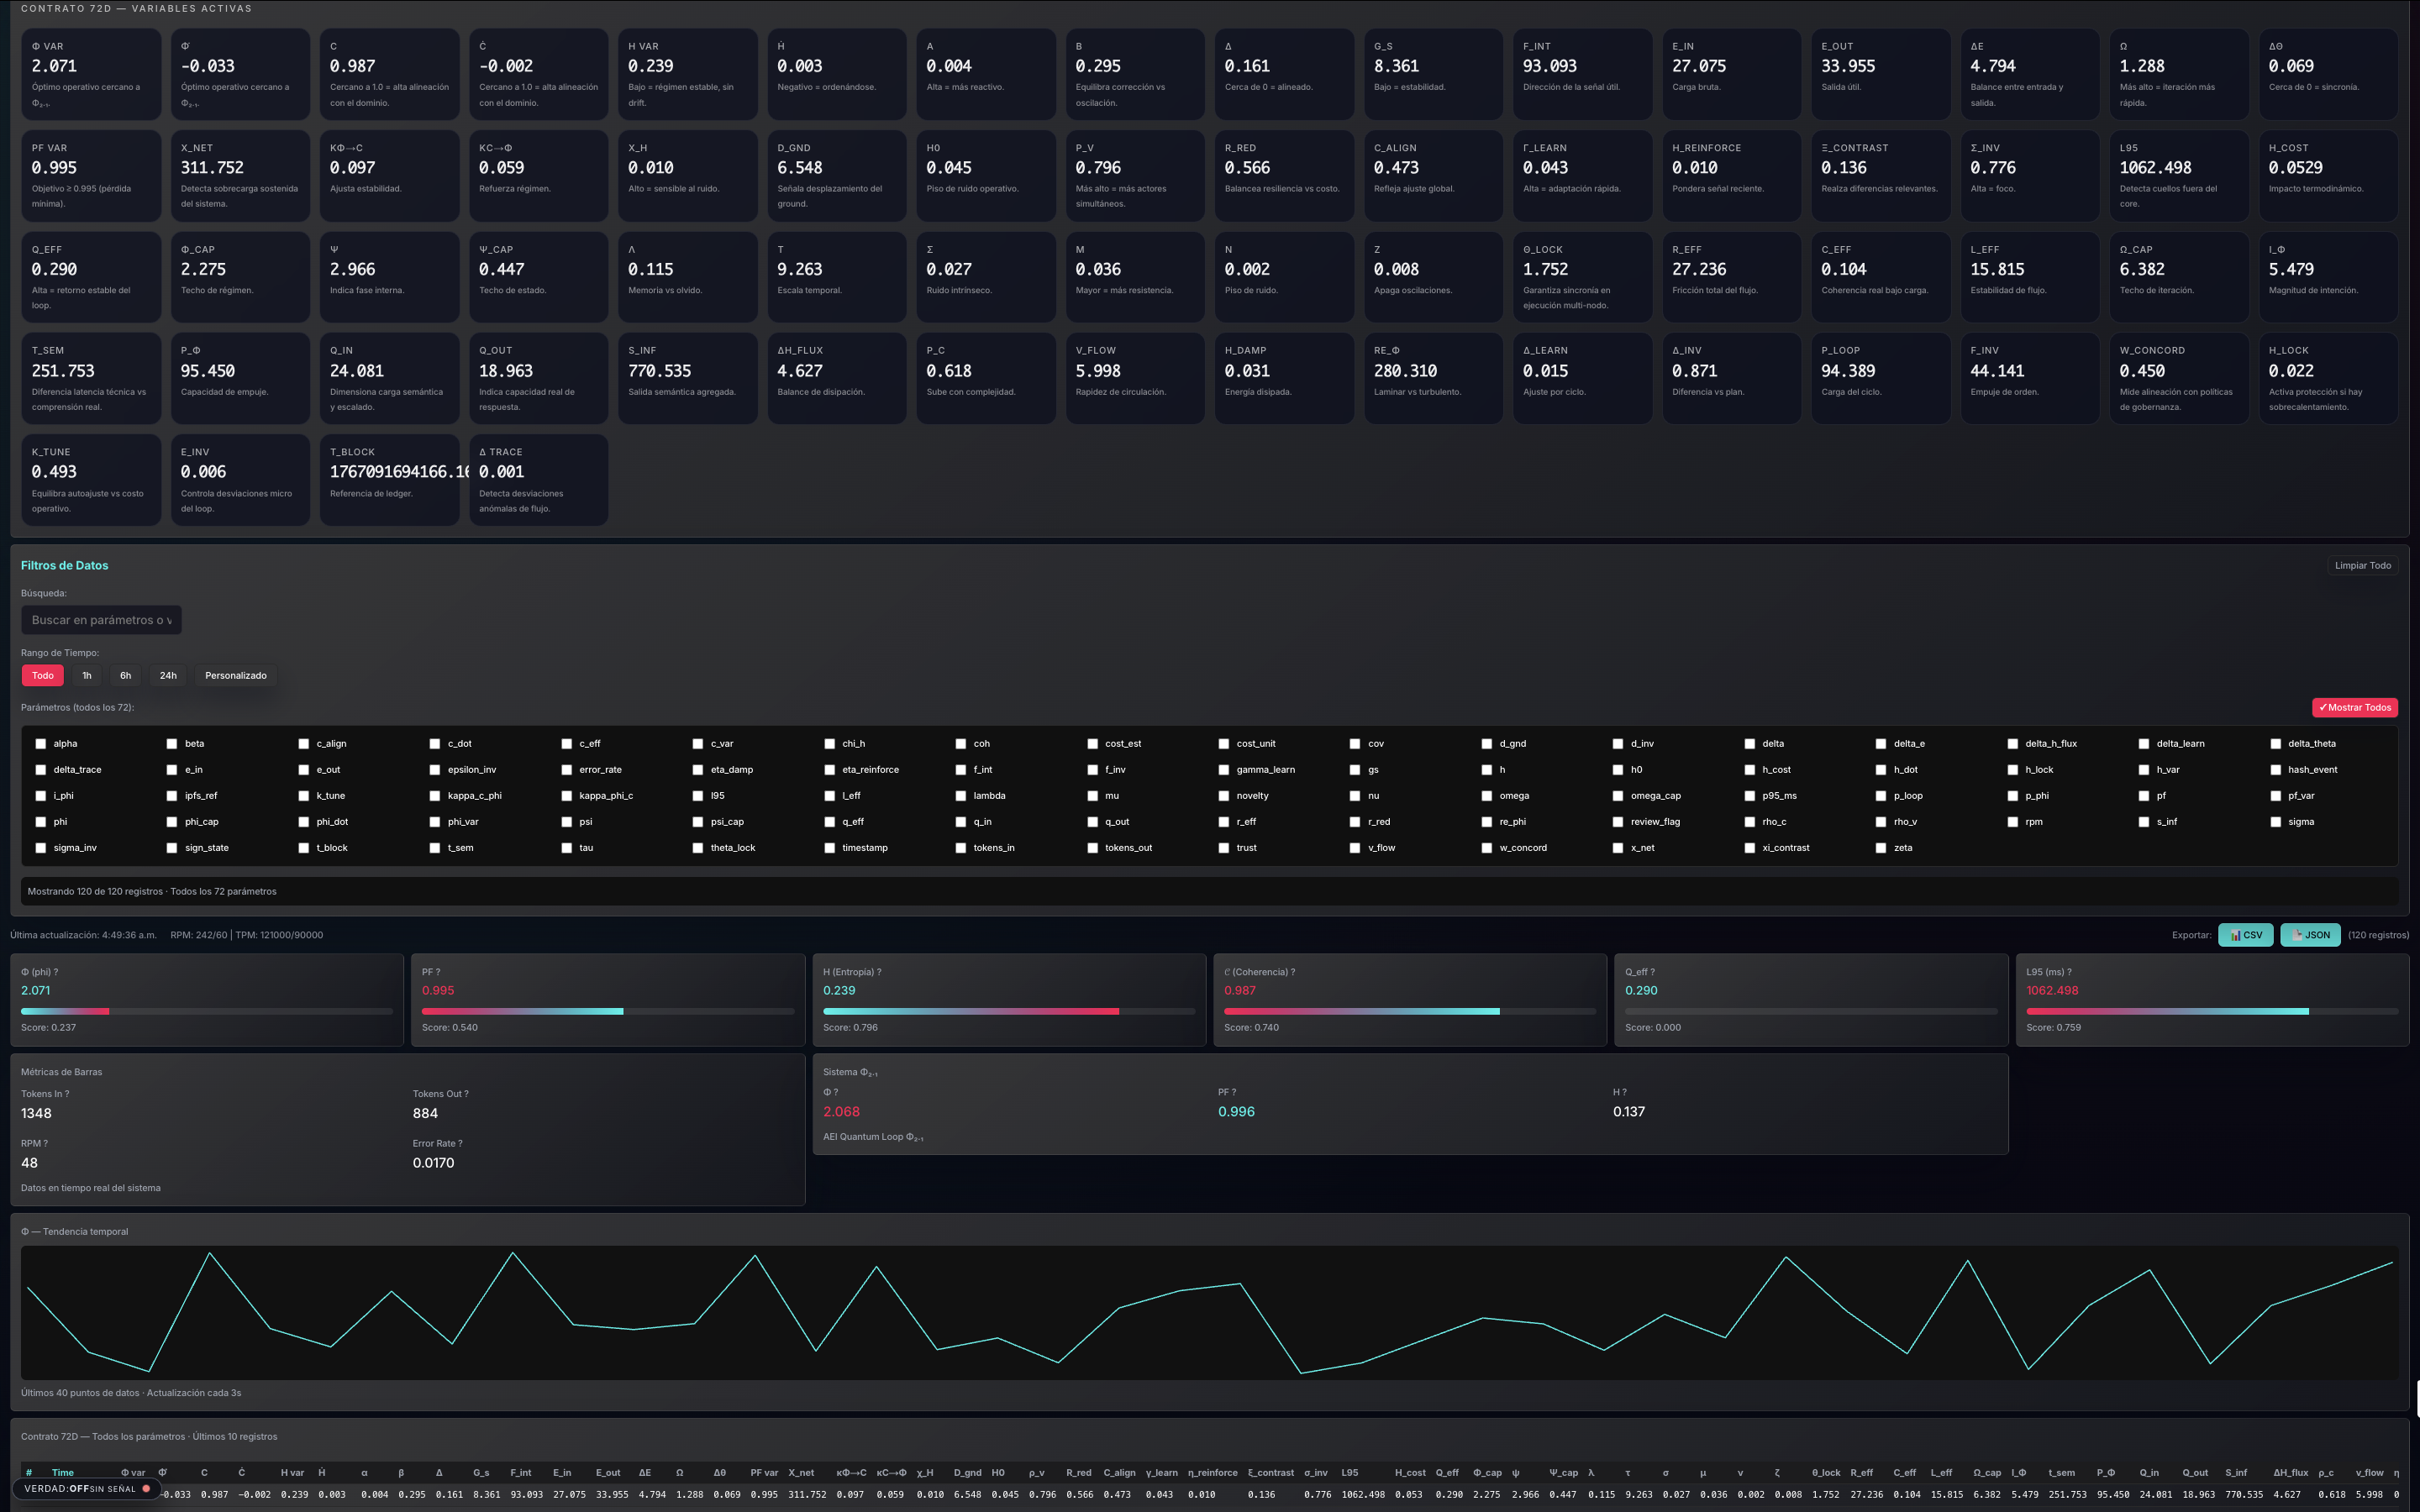Choose the 24h time range option
2420x1512 pixels.
tap(168, 676)
